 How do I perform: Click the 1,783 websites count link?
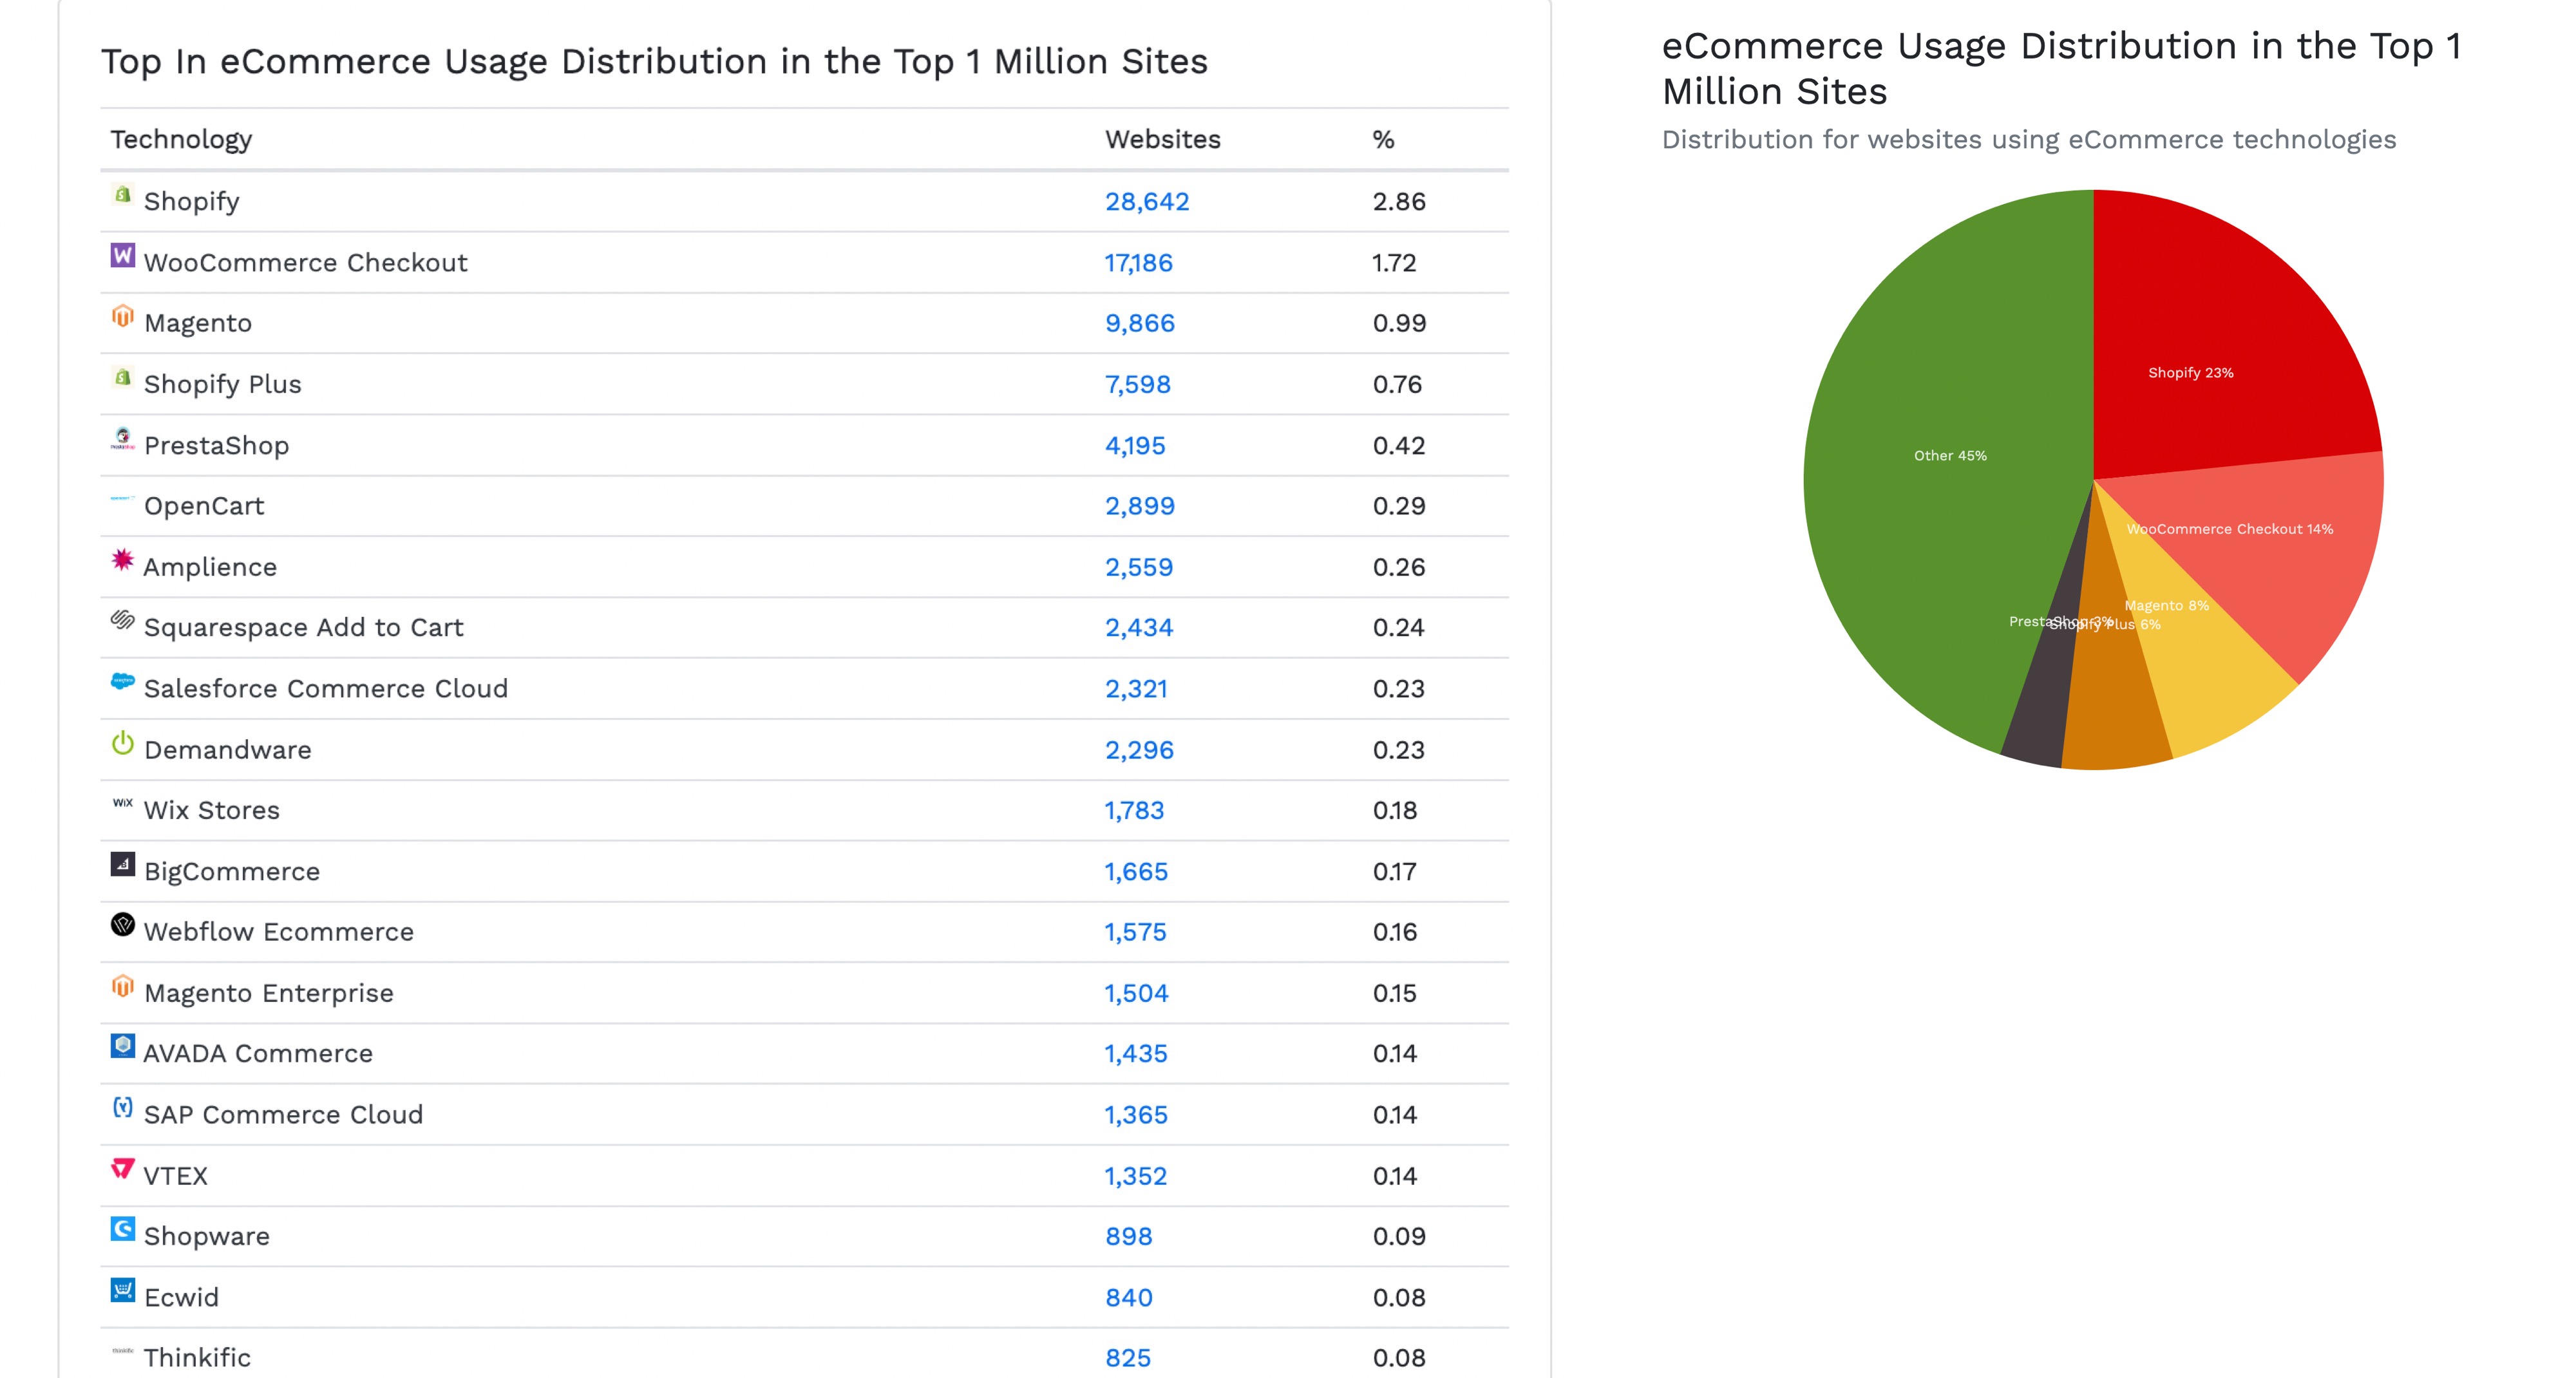(1134, 811)
